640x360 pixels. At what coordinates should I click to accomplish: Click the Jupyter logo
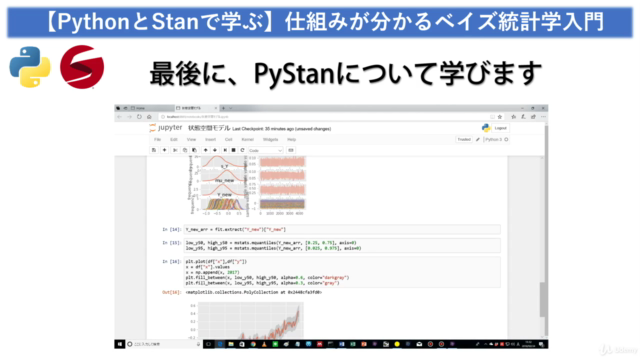[166, 128]
